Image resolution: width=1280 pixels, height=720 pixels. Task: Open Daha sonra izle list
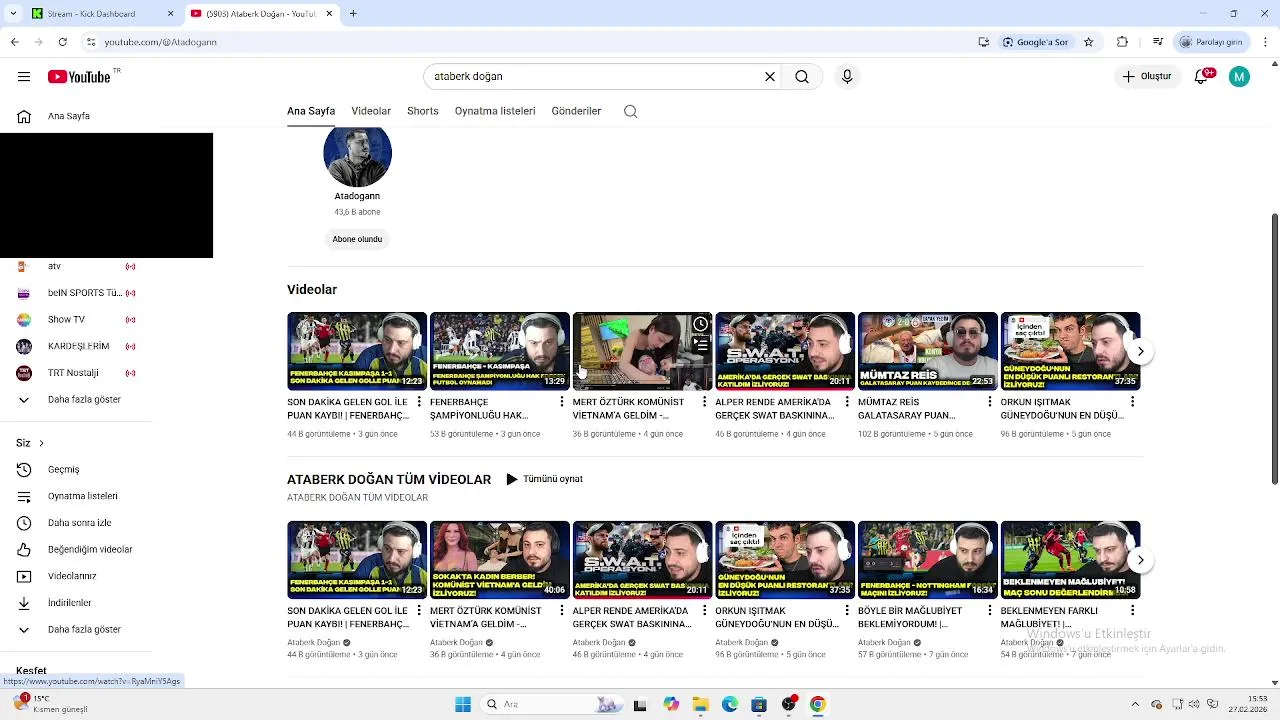[x=79, y=523]
